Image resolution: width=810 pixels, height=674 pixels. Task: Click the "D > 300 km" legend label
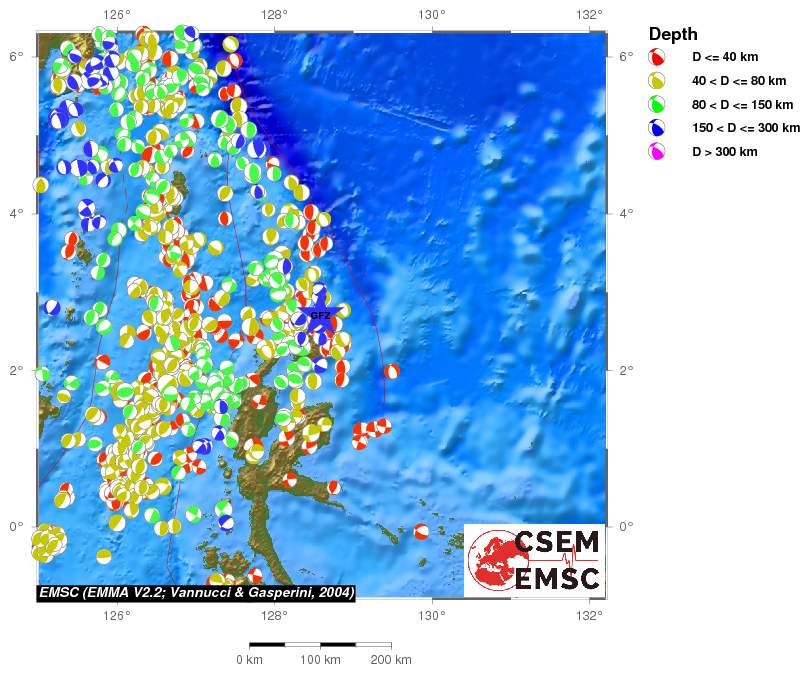click(725, 151)
